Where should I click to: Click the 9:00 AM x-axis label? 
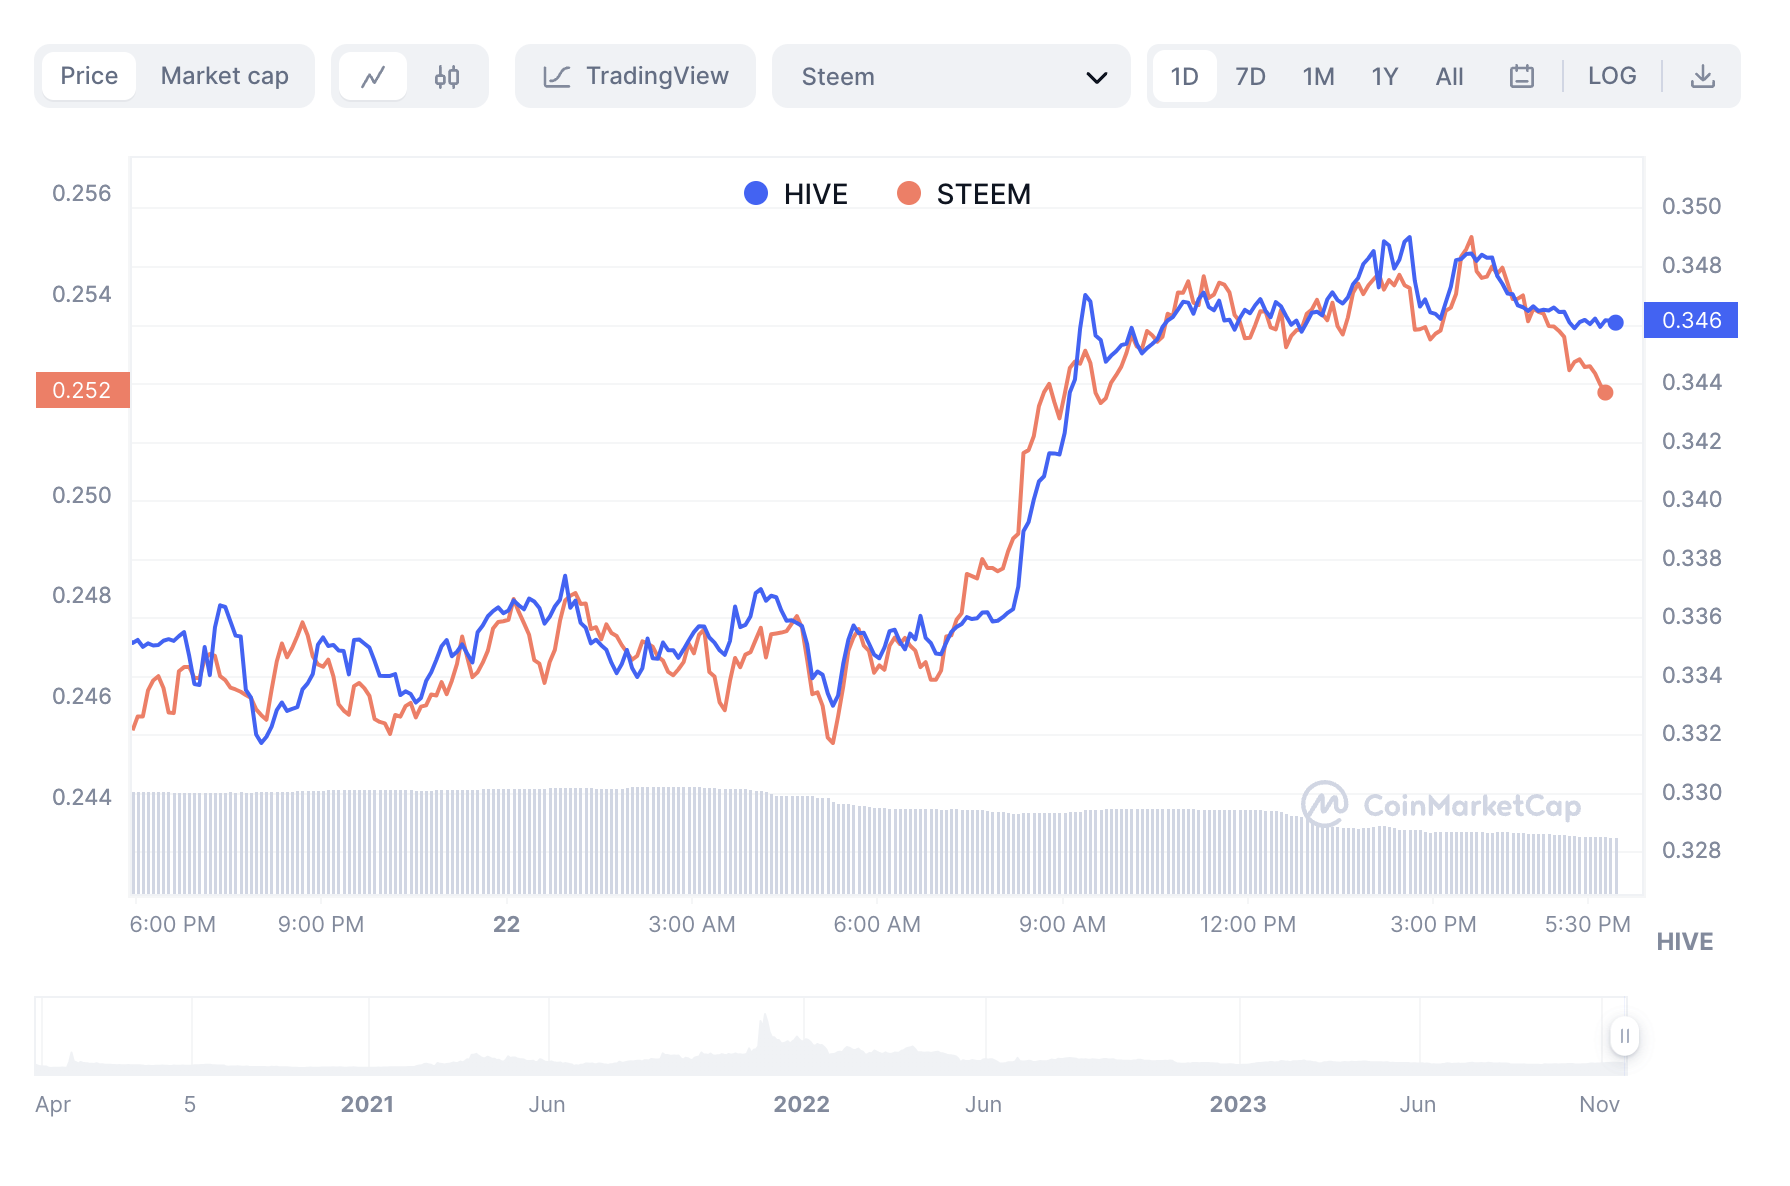1062,924
